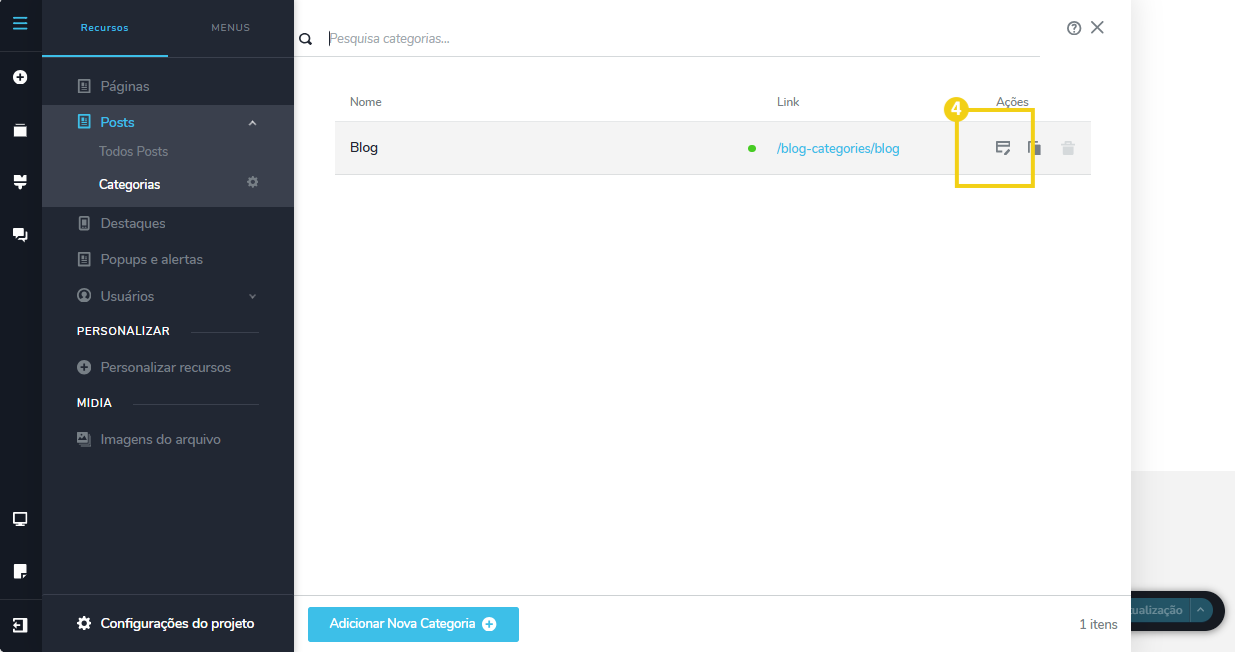Expand the Usuários dropdown
1235x652 pixels.
coord(252,296)
